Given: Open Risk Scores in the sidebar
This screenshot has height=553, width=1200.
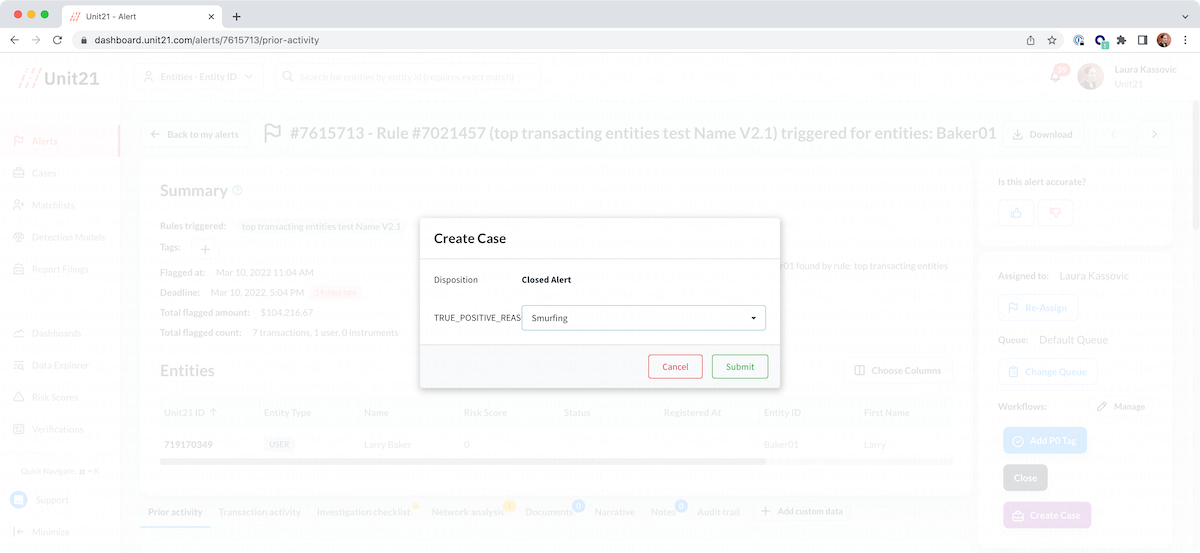Looking at the screenshot, I should [x=46, y=397].
